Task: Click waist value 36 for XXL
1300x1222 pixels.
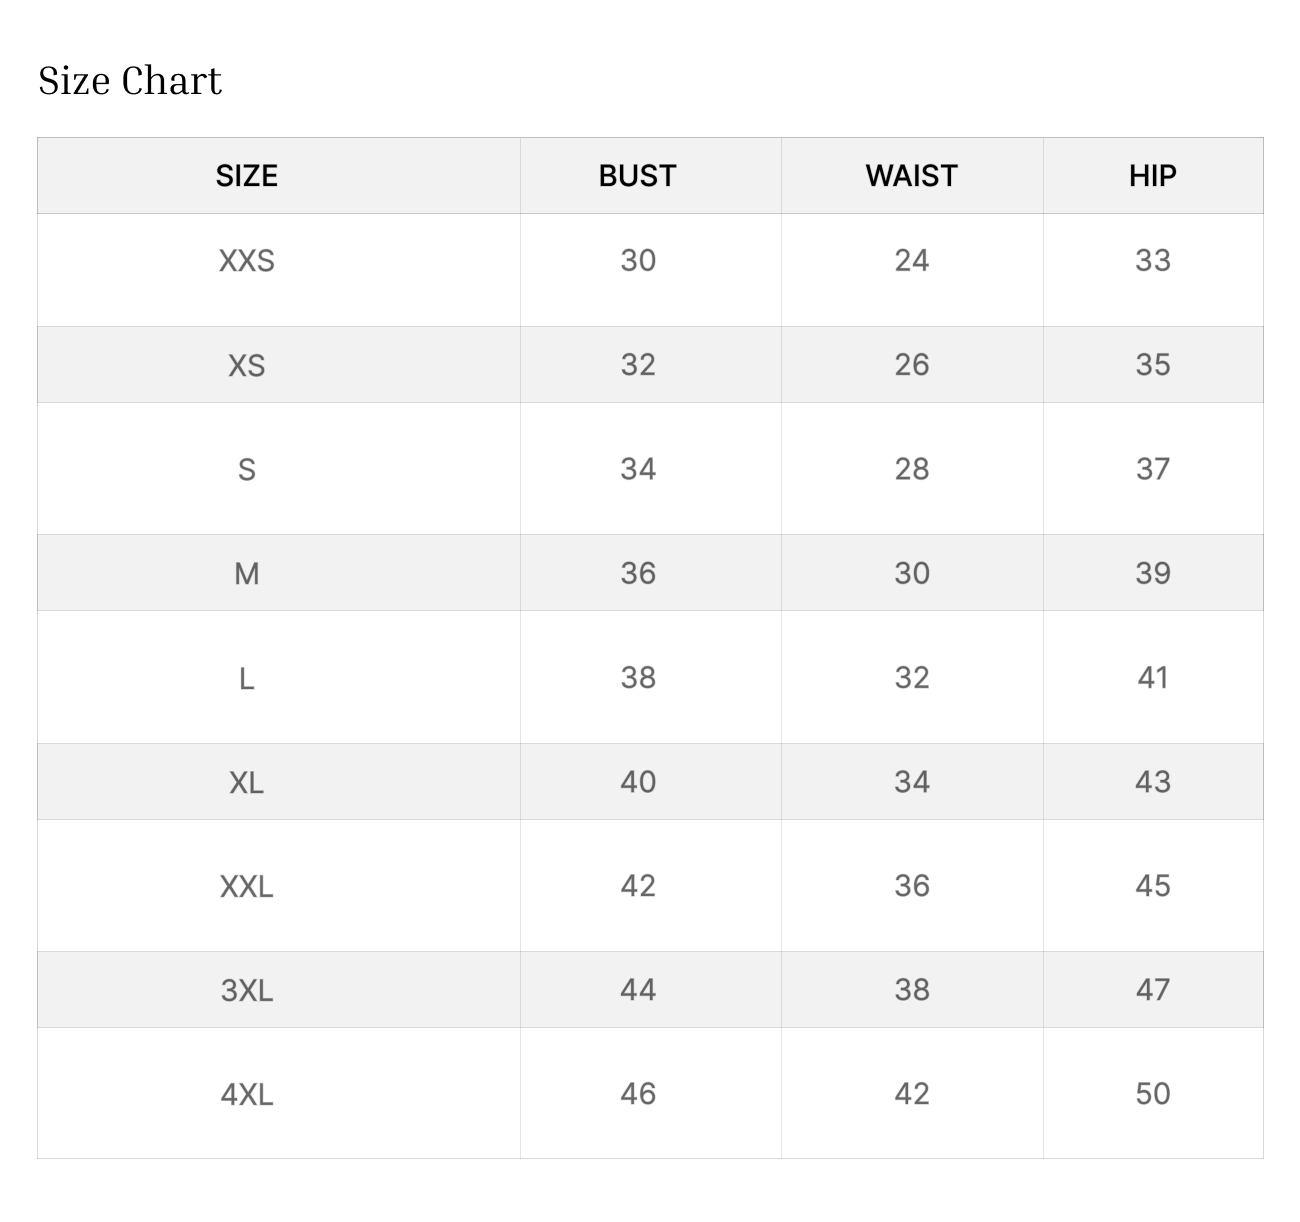Action: coord(911,886)
